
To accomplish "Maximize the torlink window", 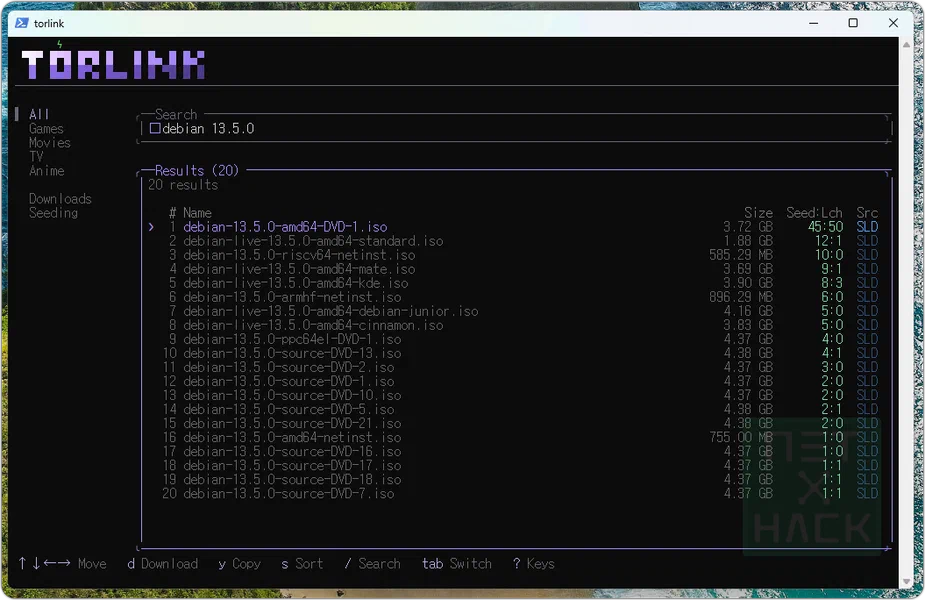I will [853, 23].
